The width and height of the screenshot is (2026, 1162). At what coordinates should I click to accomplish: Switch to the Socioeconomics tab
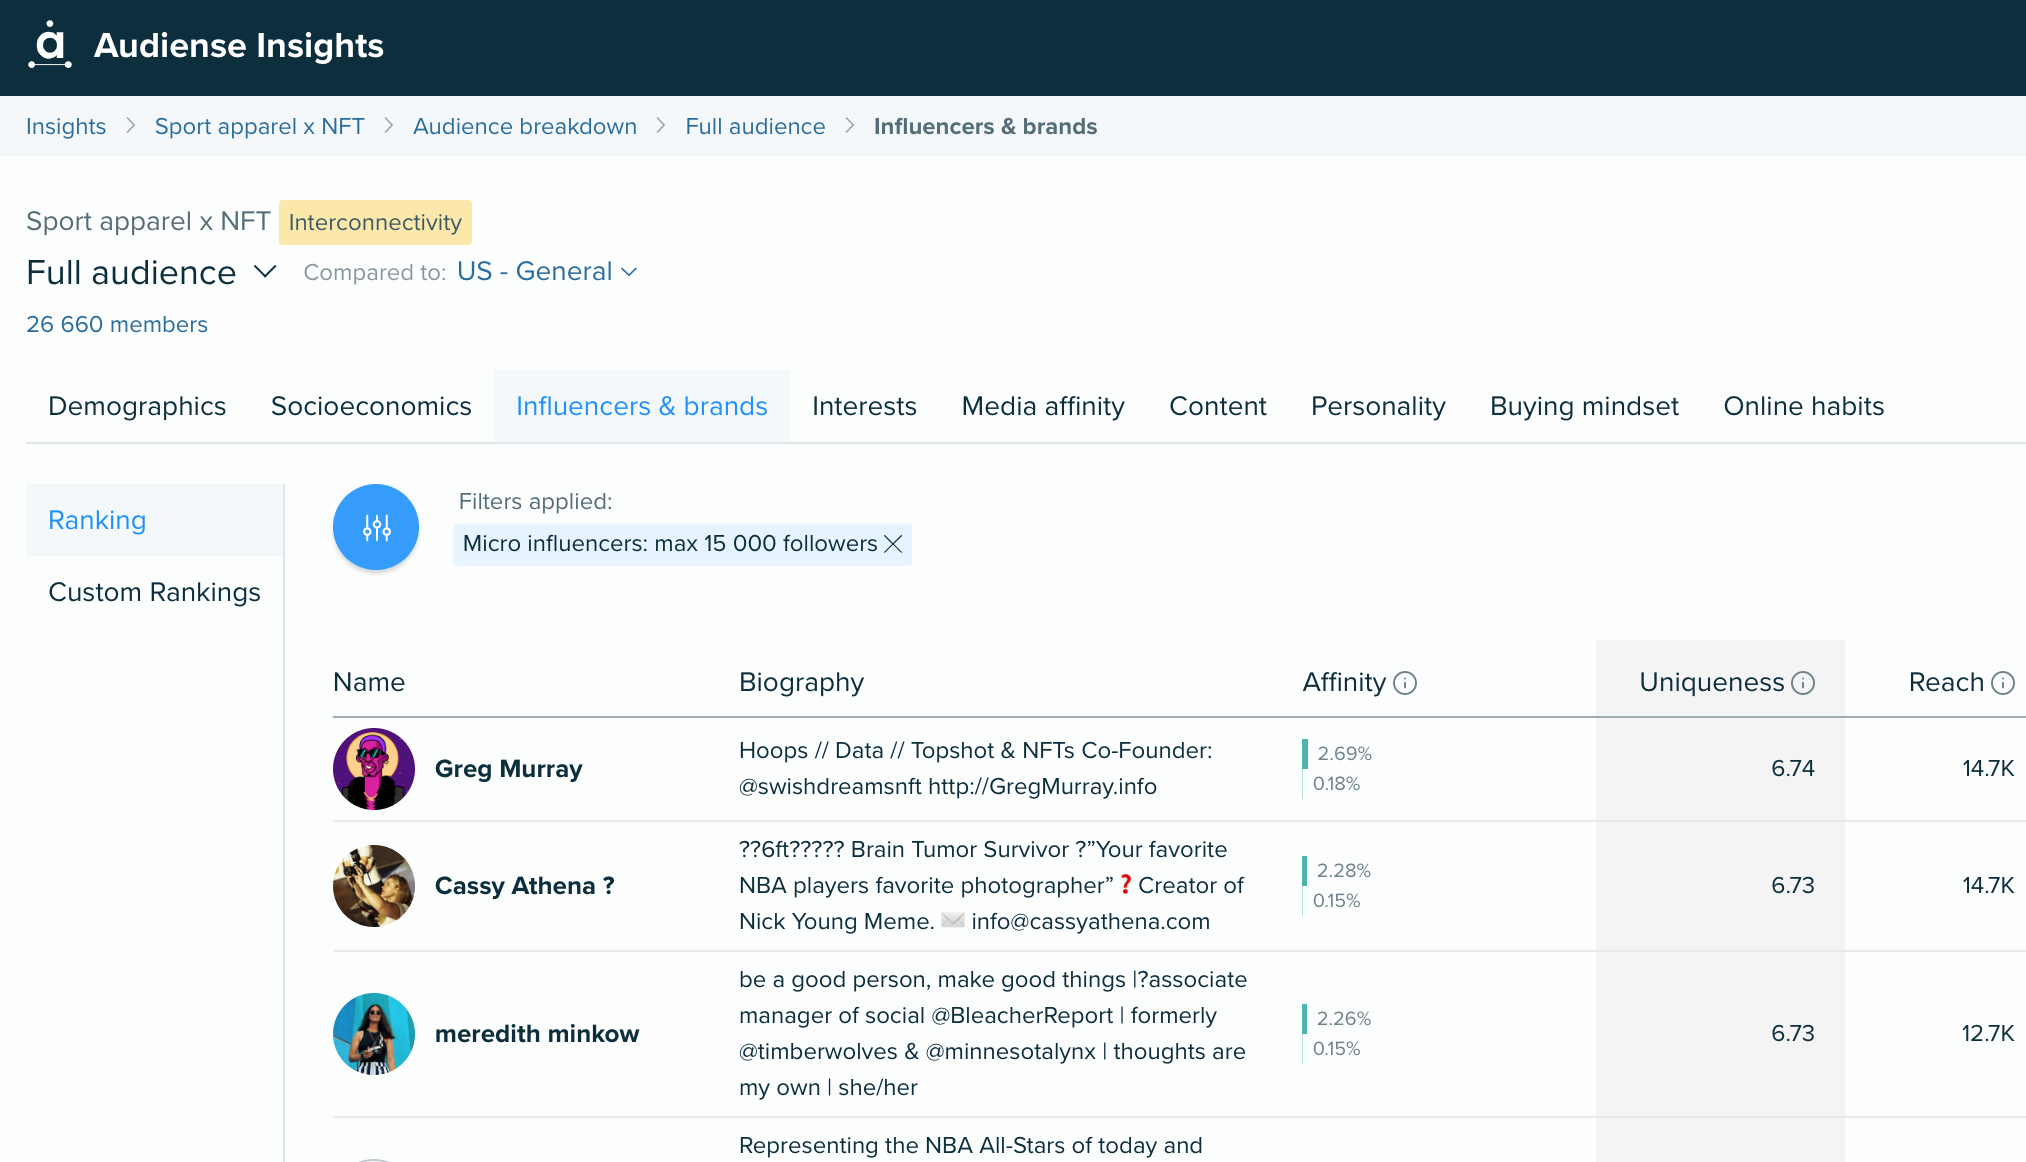pyautogui.click(x=371, y=406)
